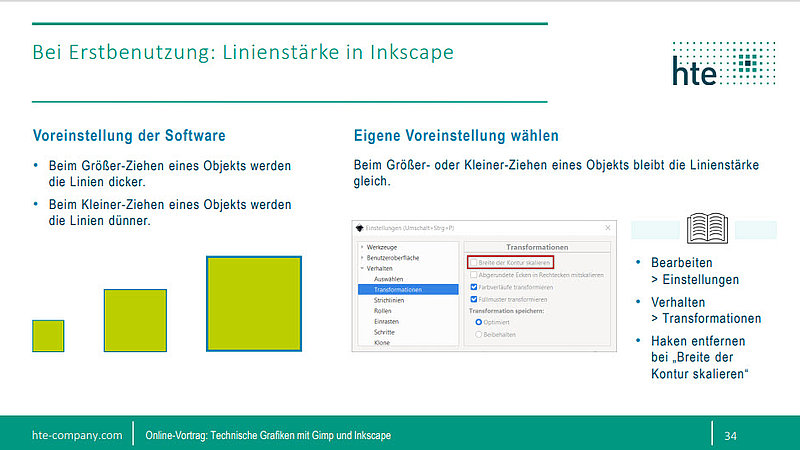This screenshot has height=450, width=800.
Task: Click the hte-company.com footer link
Action: (77, 435)
